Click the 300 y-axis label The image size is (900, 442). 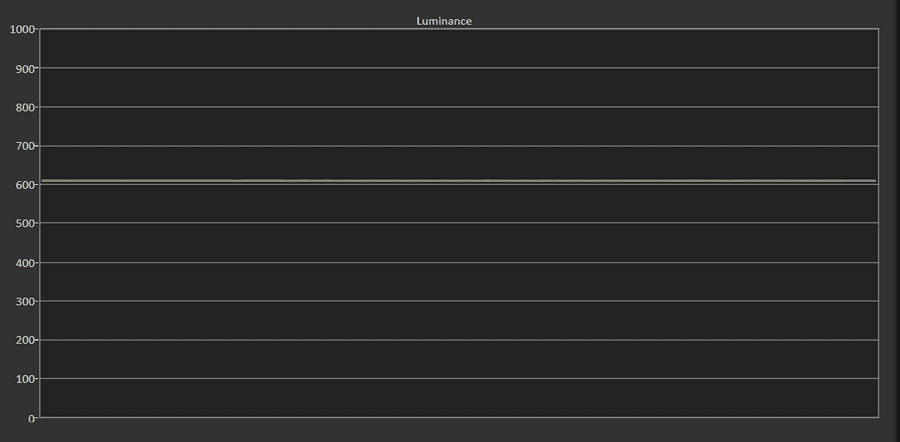click(x=26, y=301)
